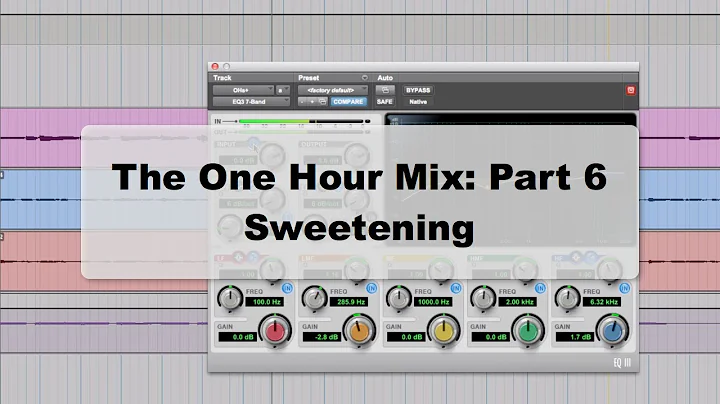Toggle the 285.9 Hz band IN button

[371, 288]
